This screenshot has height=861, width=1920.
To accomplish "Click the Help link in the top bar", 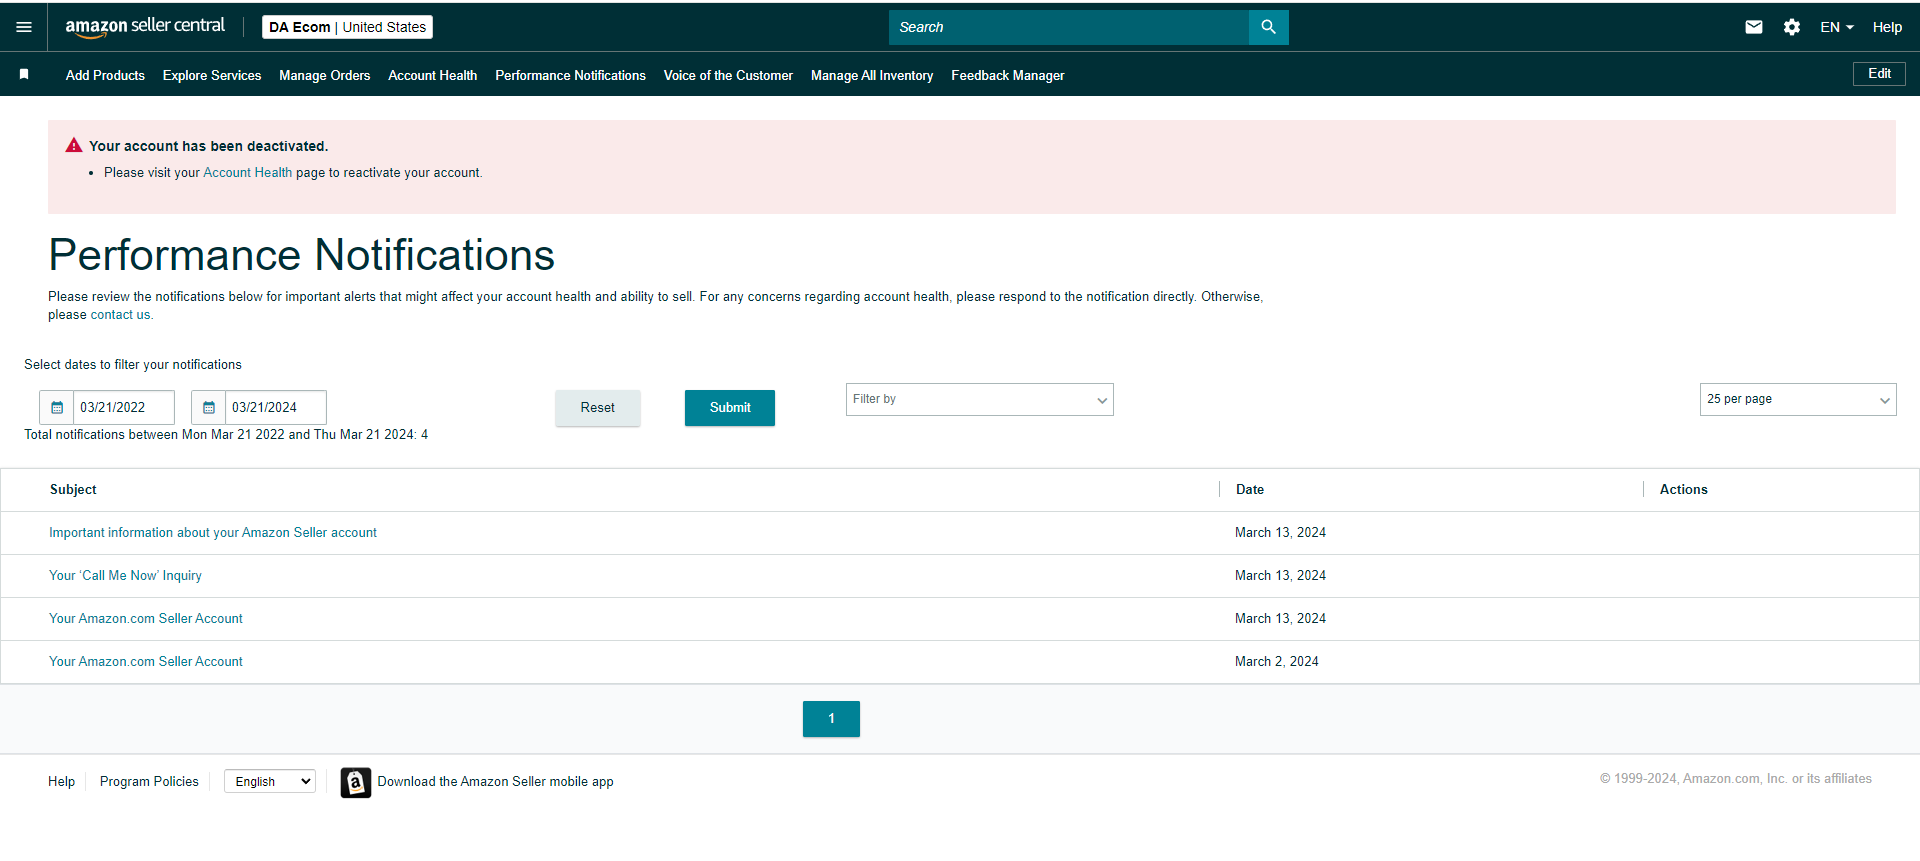I will [1887, 27].
